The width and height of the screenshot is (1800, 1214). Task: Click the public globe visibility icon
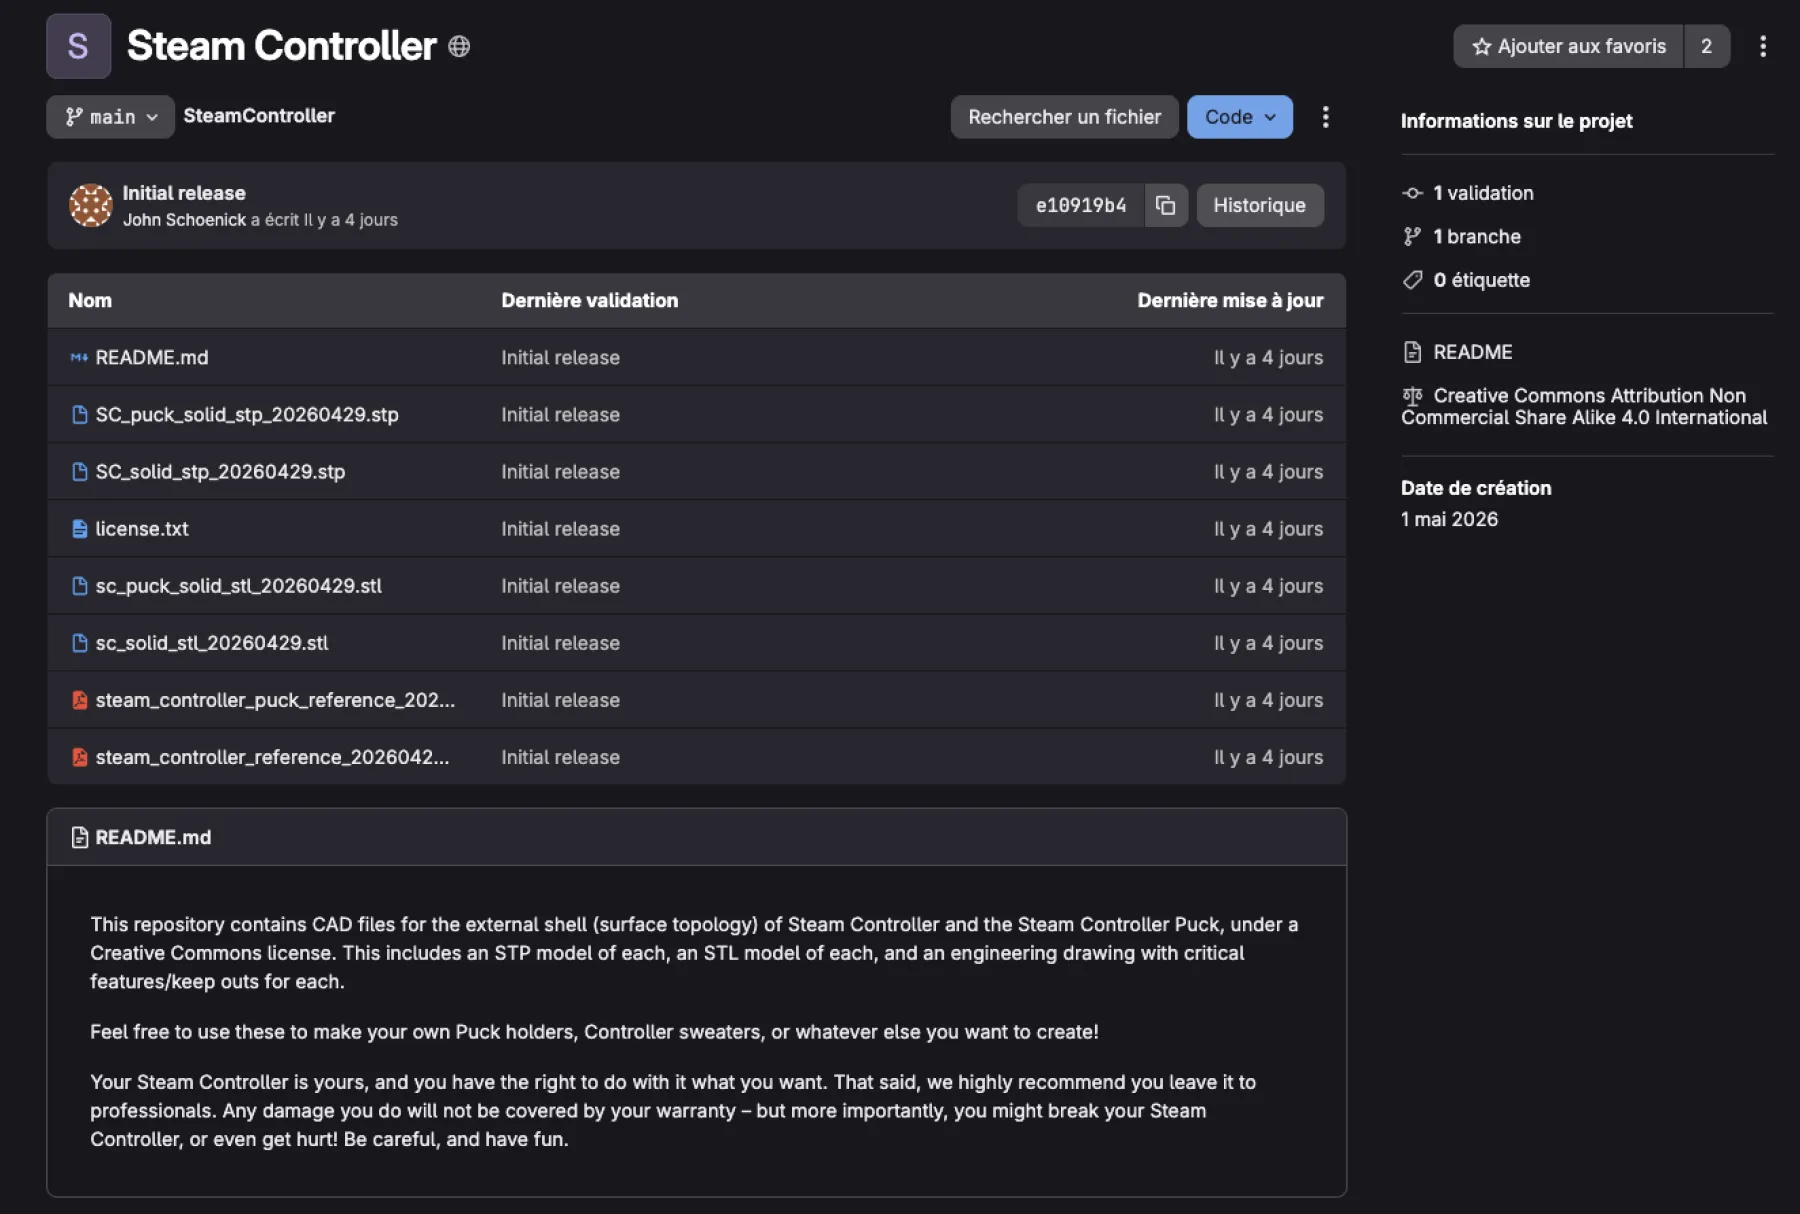click(459, 46)
